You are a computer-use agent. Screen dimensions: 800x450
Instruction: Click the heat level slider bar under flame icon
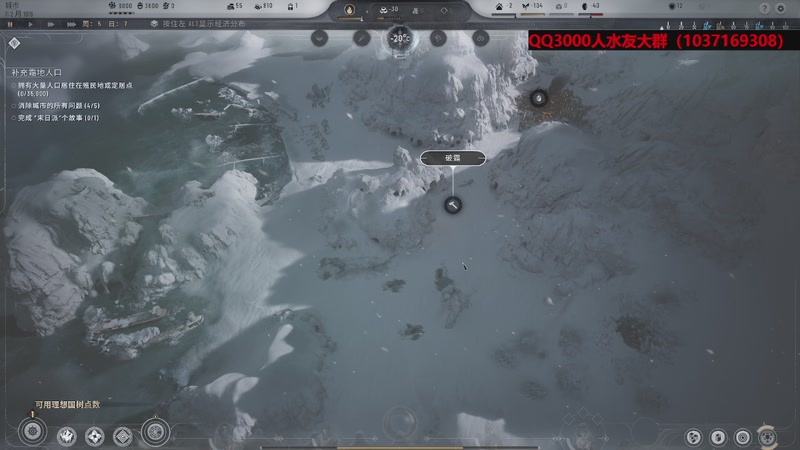pos(351,19)
